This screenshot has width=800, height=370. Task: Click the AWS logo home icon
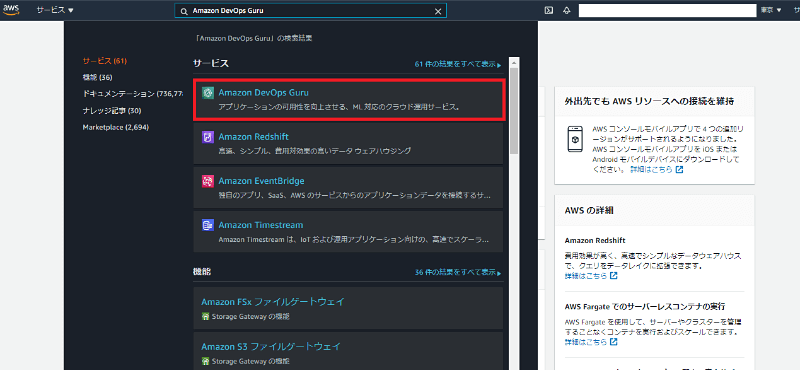tap(11, 10)
